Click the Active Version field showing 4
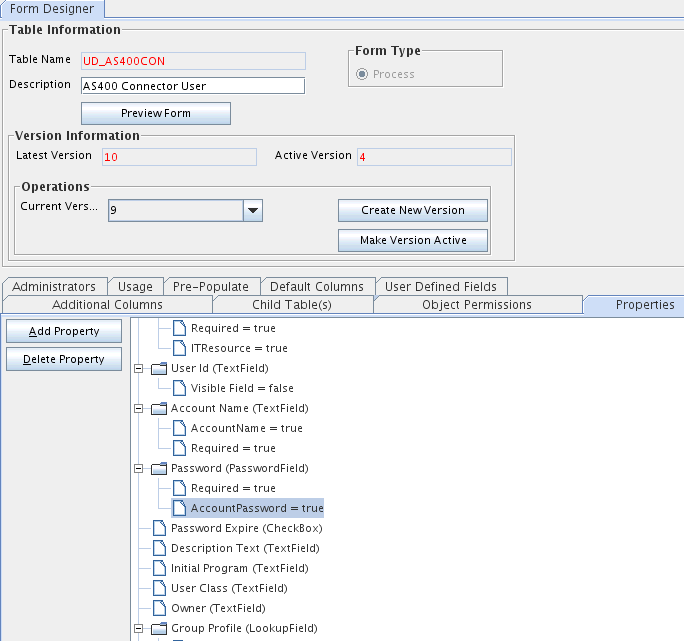The height and width of the screenshot is (641, 684). tap(434, 157)
